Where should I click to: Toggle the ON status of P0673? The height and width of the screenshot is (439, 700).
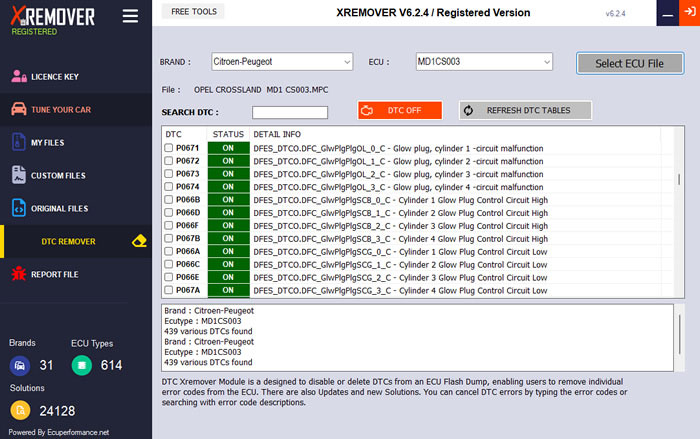pyautogui.click(x=229, y=174)
